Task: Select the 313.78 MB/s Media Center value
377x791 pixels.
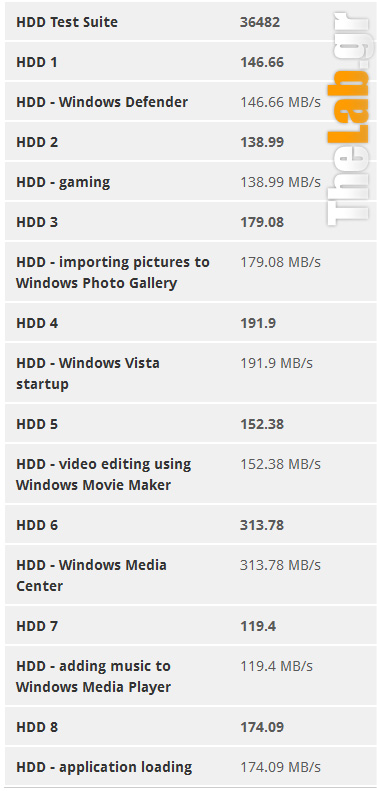Action: tap(280, 565)
